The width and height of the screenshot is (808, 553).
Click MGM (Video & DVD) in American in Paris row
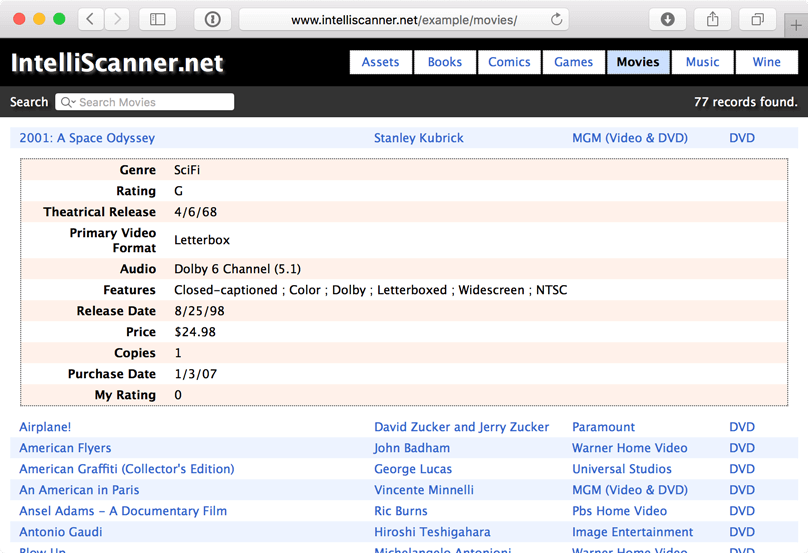(x=630, y=490)
